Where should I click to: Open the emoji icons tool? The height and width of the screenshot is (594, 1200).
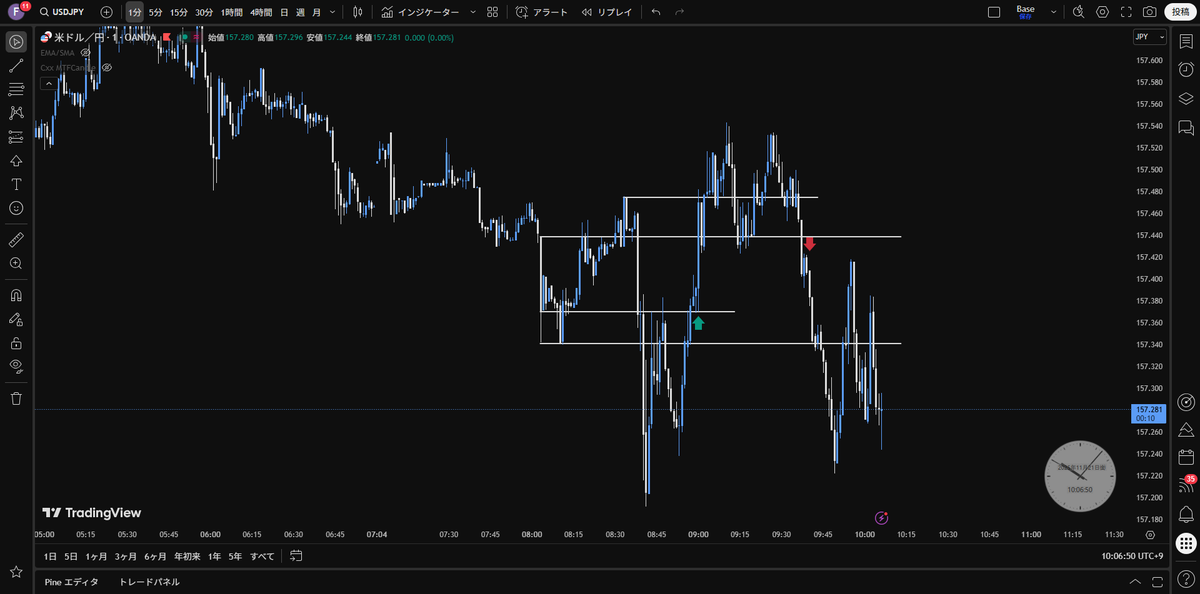(x=16, y=208)
